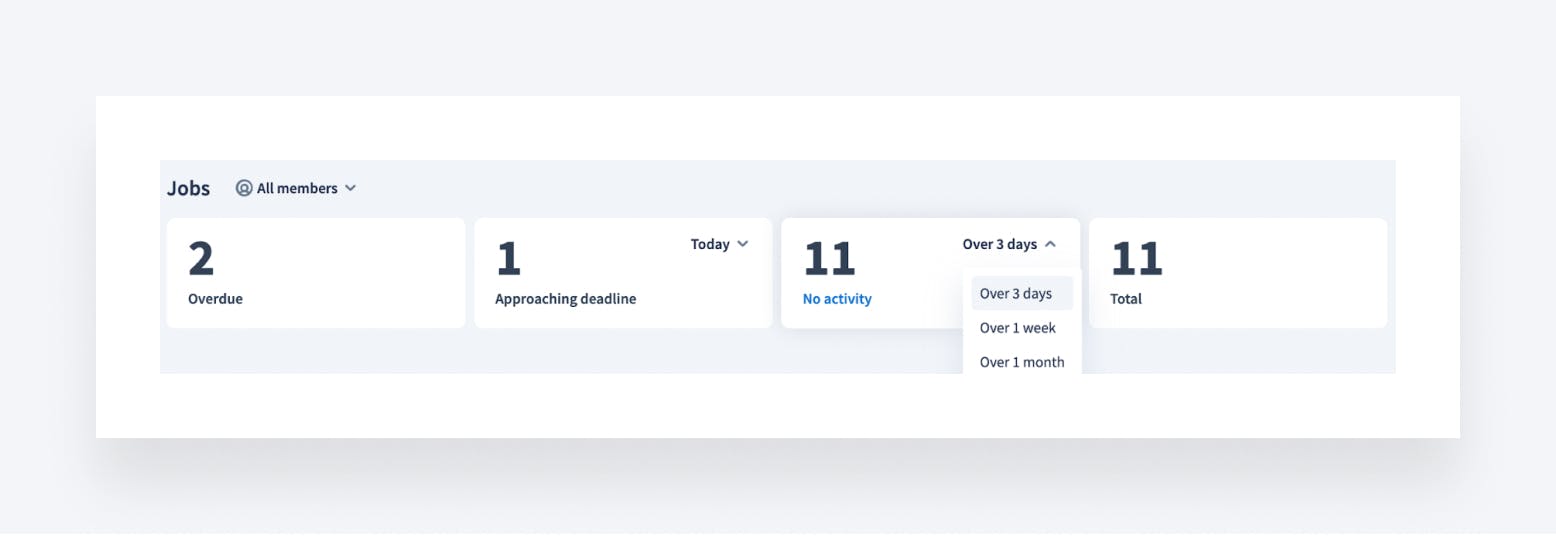Click the Over 3 days dropdown header
Viewport: 1556px width, 546px height.
point(999,244)
